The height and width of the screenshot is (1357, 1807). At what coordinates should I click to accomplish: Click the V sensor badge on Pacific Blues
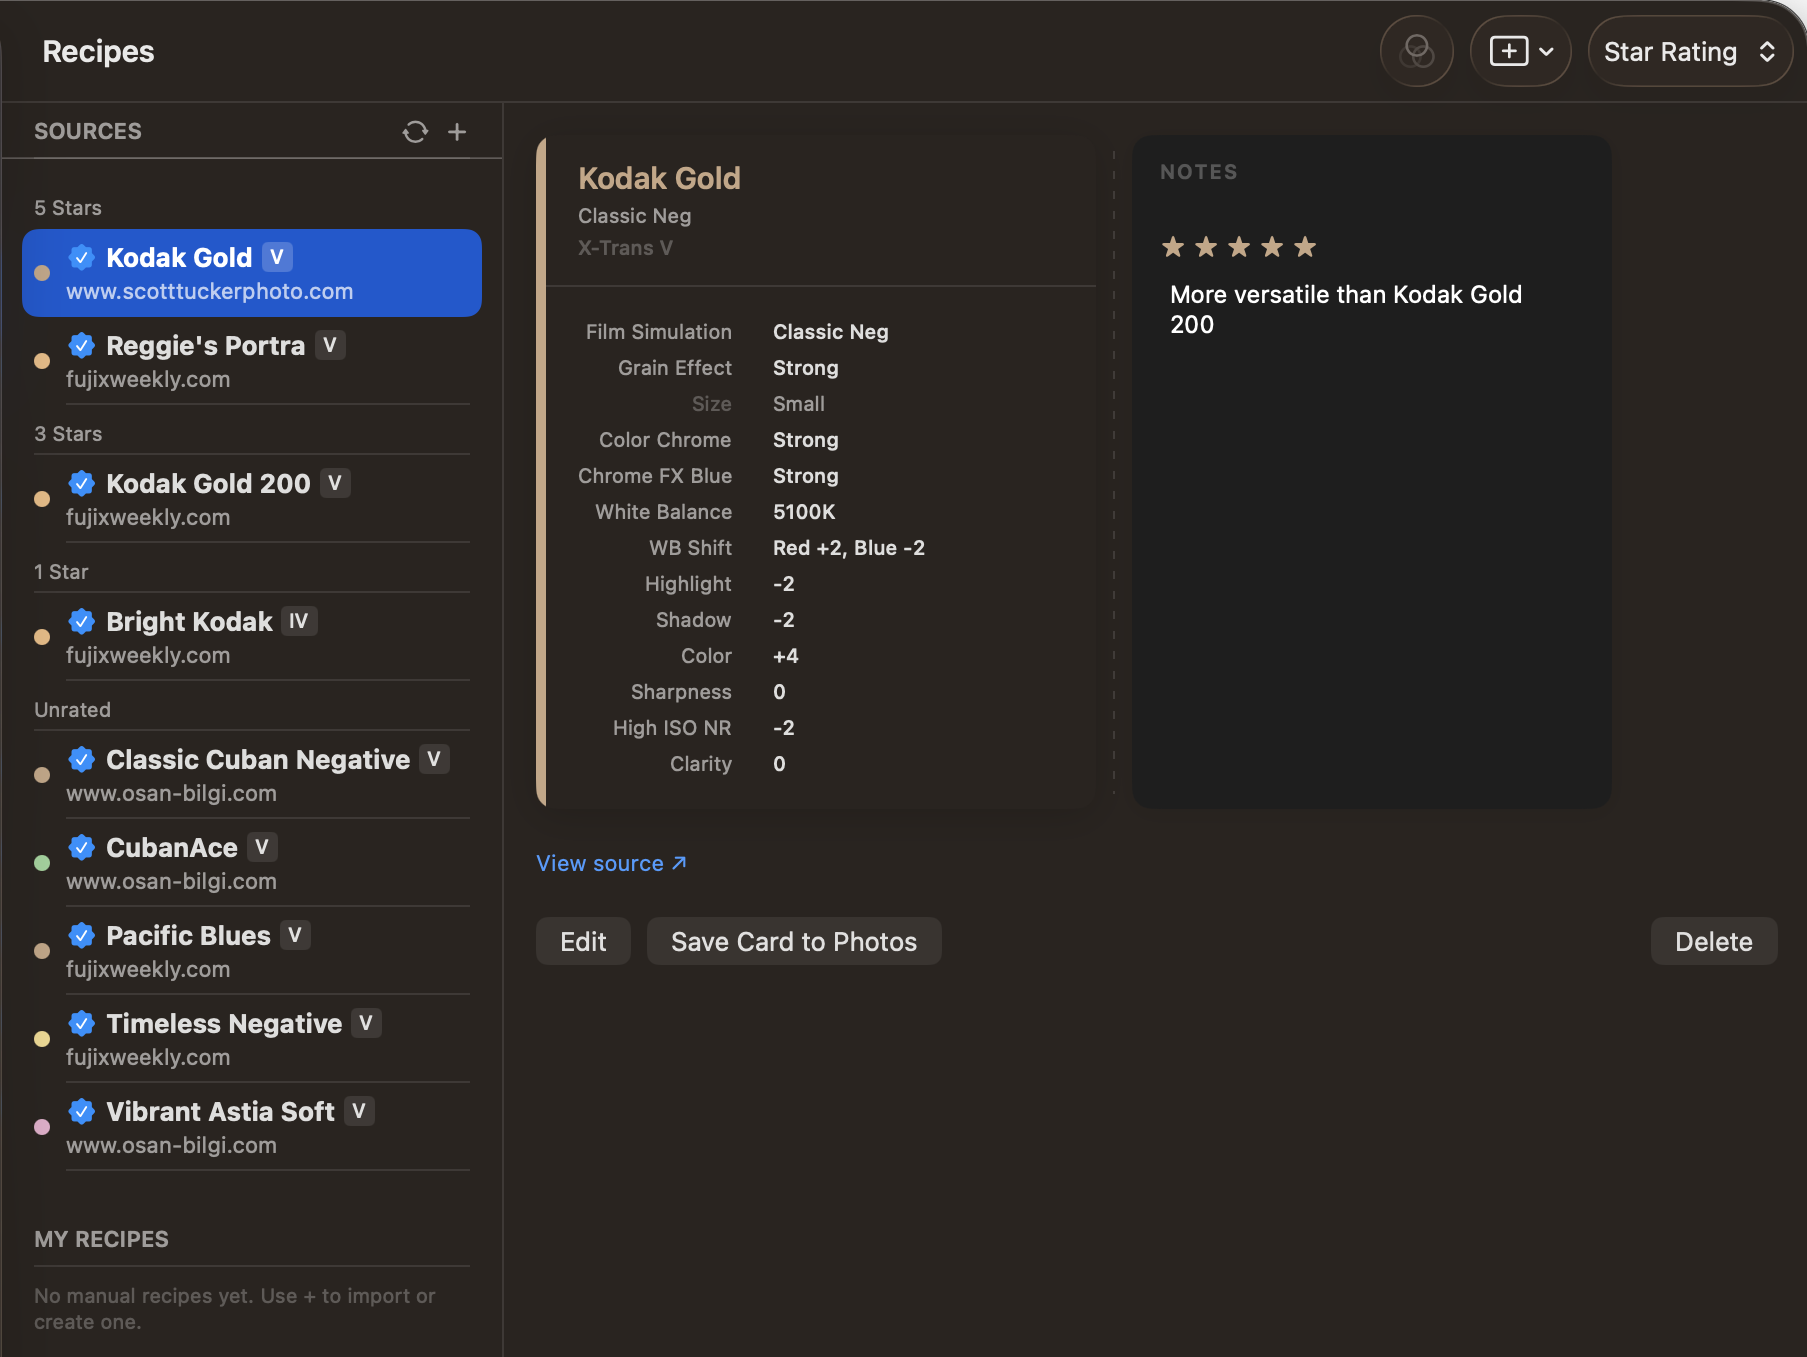pos(294,935)
